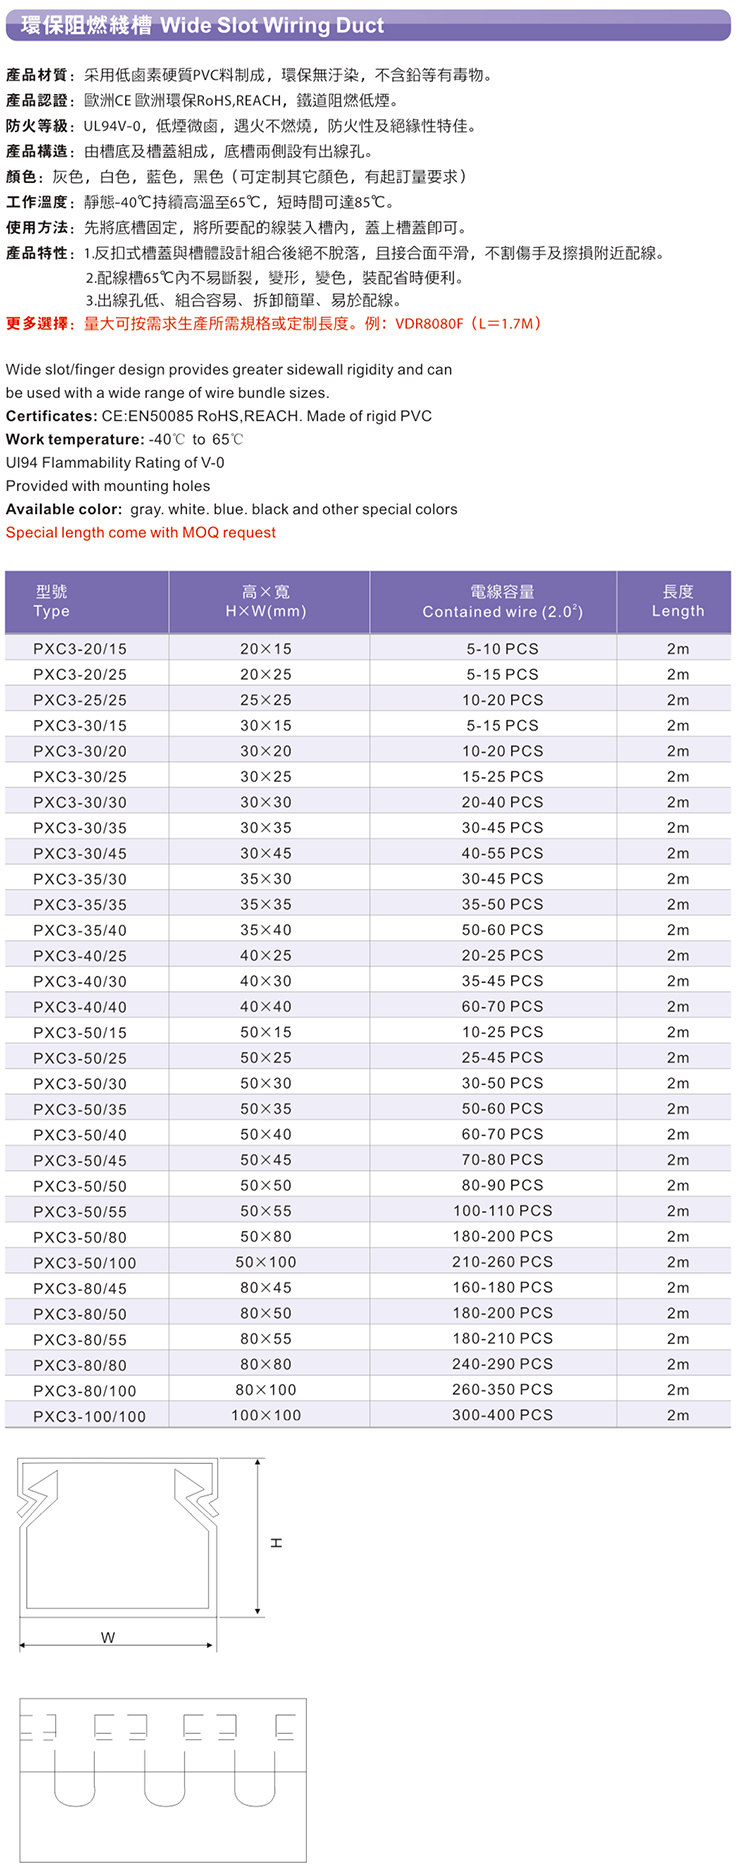Click the 240-290 PCS capacity cell
The height and width of the screenshot is (1871, 740).
pyautogui.click(x=502, y=1364)
